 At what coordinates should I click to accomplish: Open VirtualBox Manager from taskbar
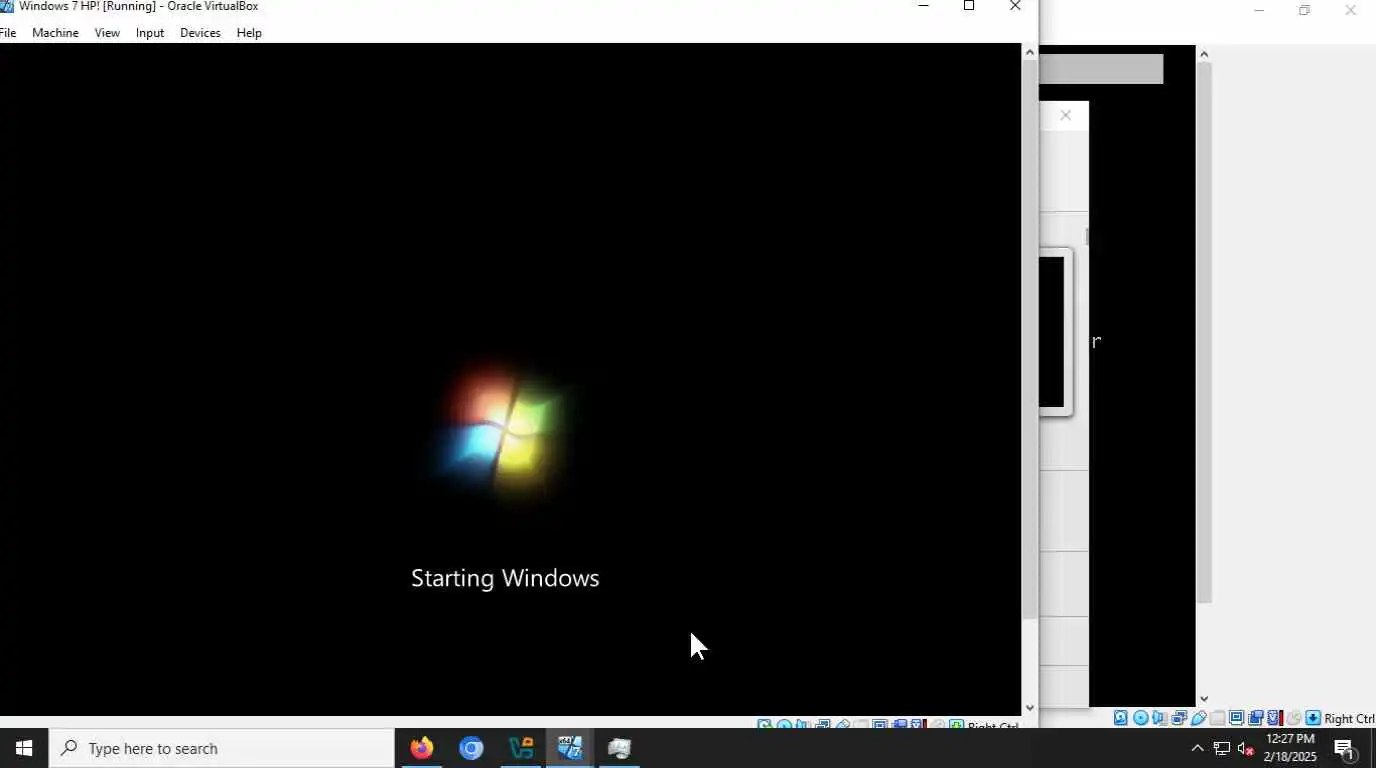(x=620, y=748)
